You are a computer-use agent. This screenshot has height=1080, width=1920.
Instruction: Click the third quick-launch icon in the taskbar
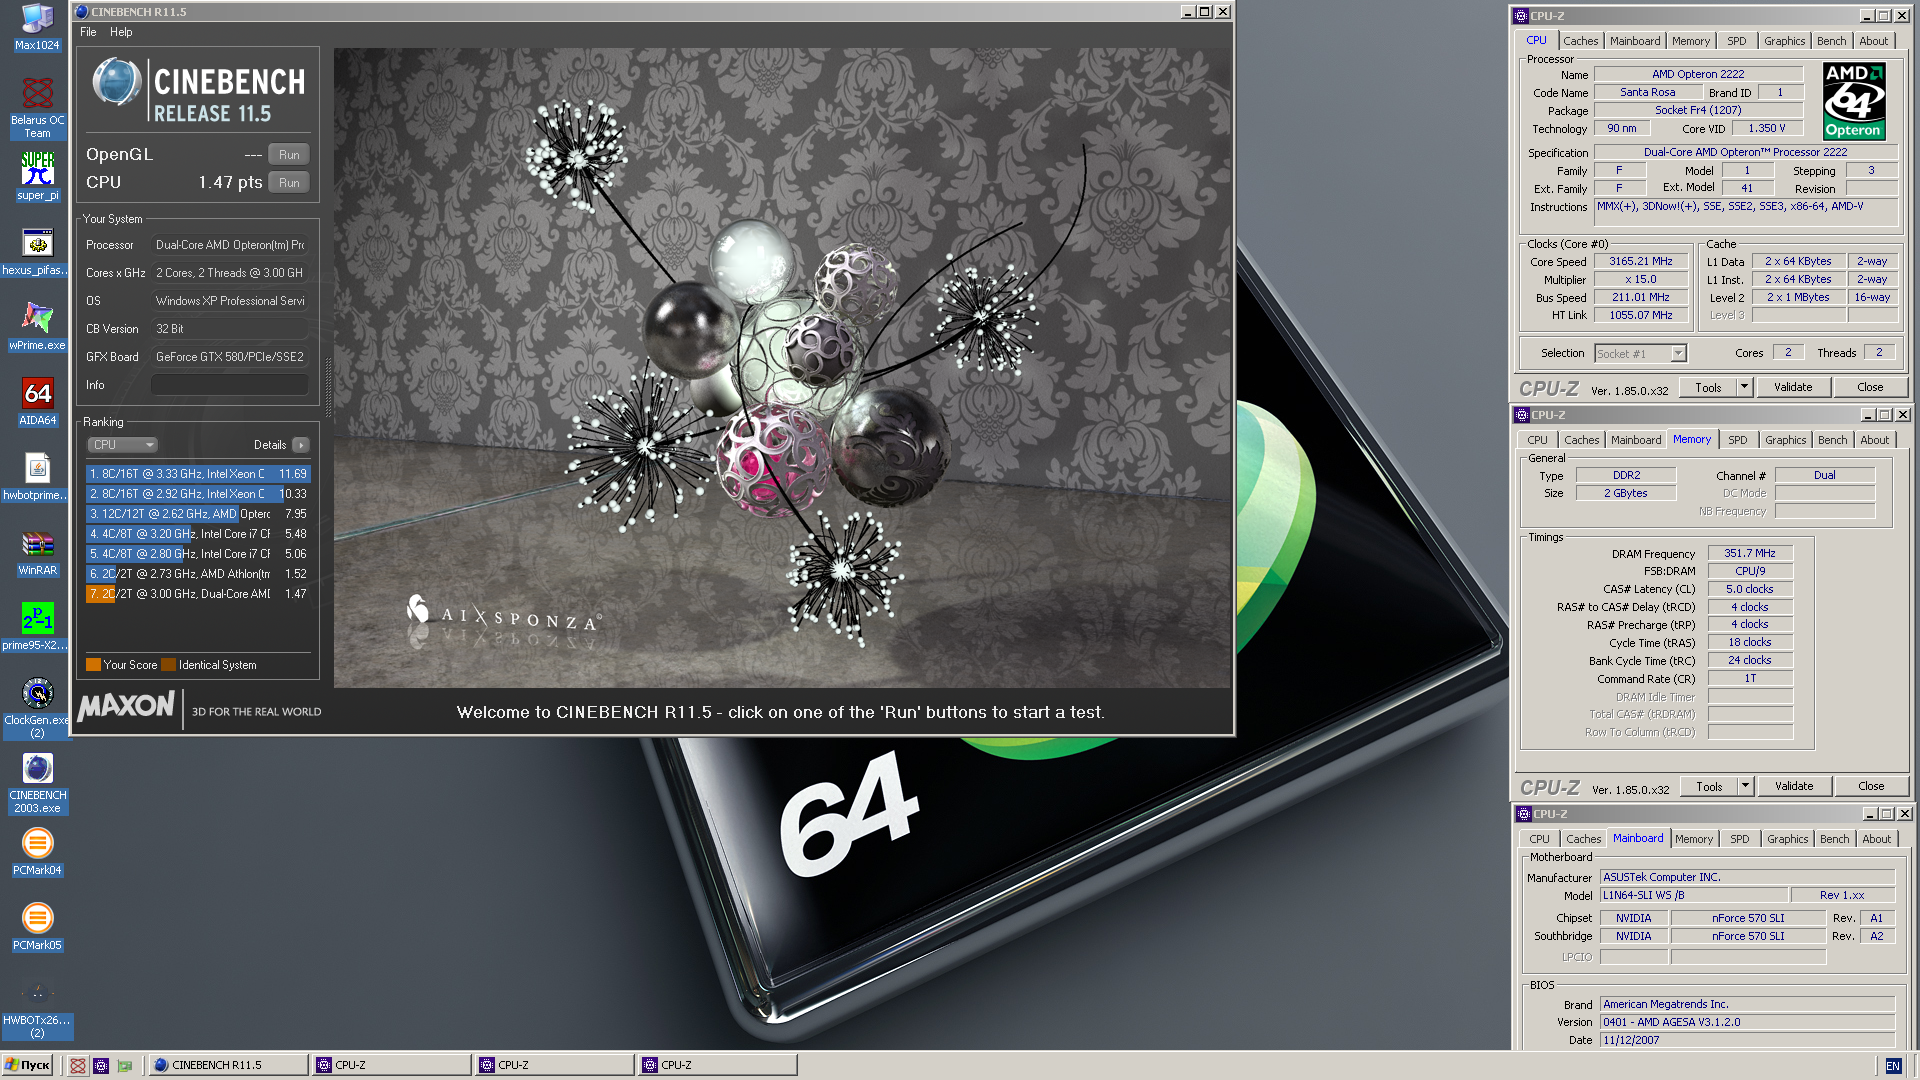coord(125,1065)
